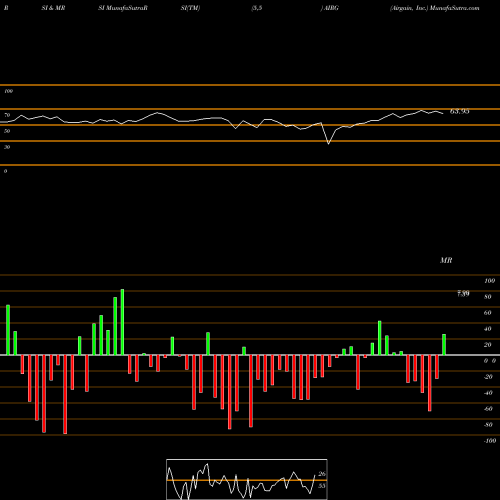Click the sharp dip low on RSI line
500x500 pixels.
pyautogui.click(x=328, y=143)
